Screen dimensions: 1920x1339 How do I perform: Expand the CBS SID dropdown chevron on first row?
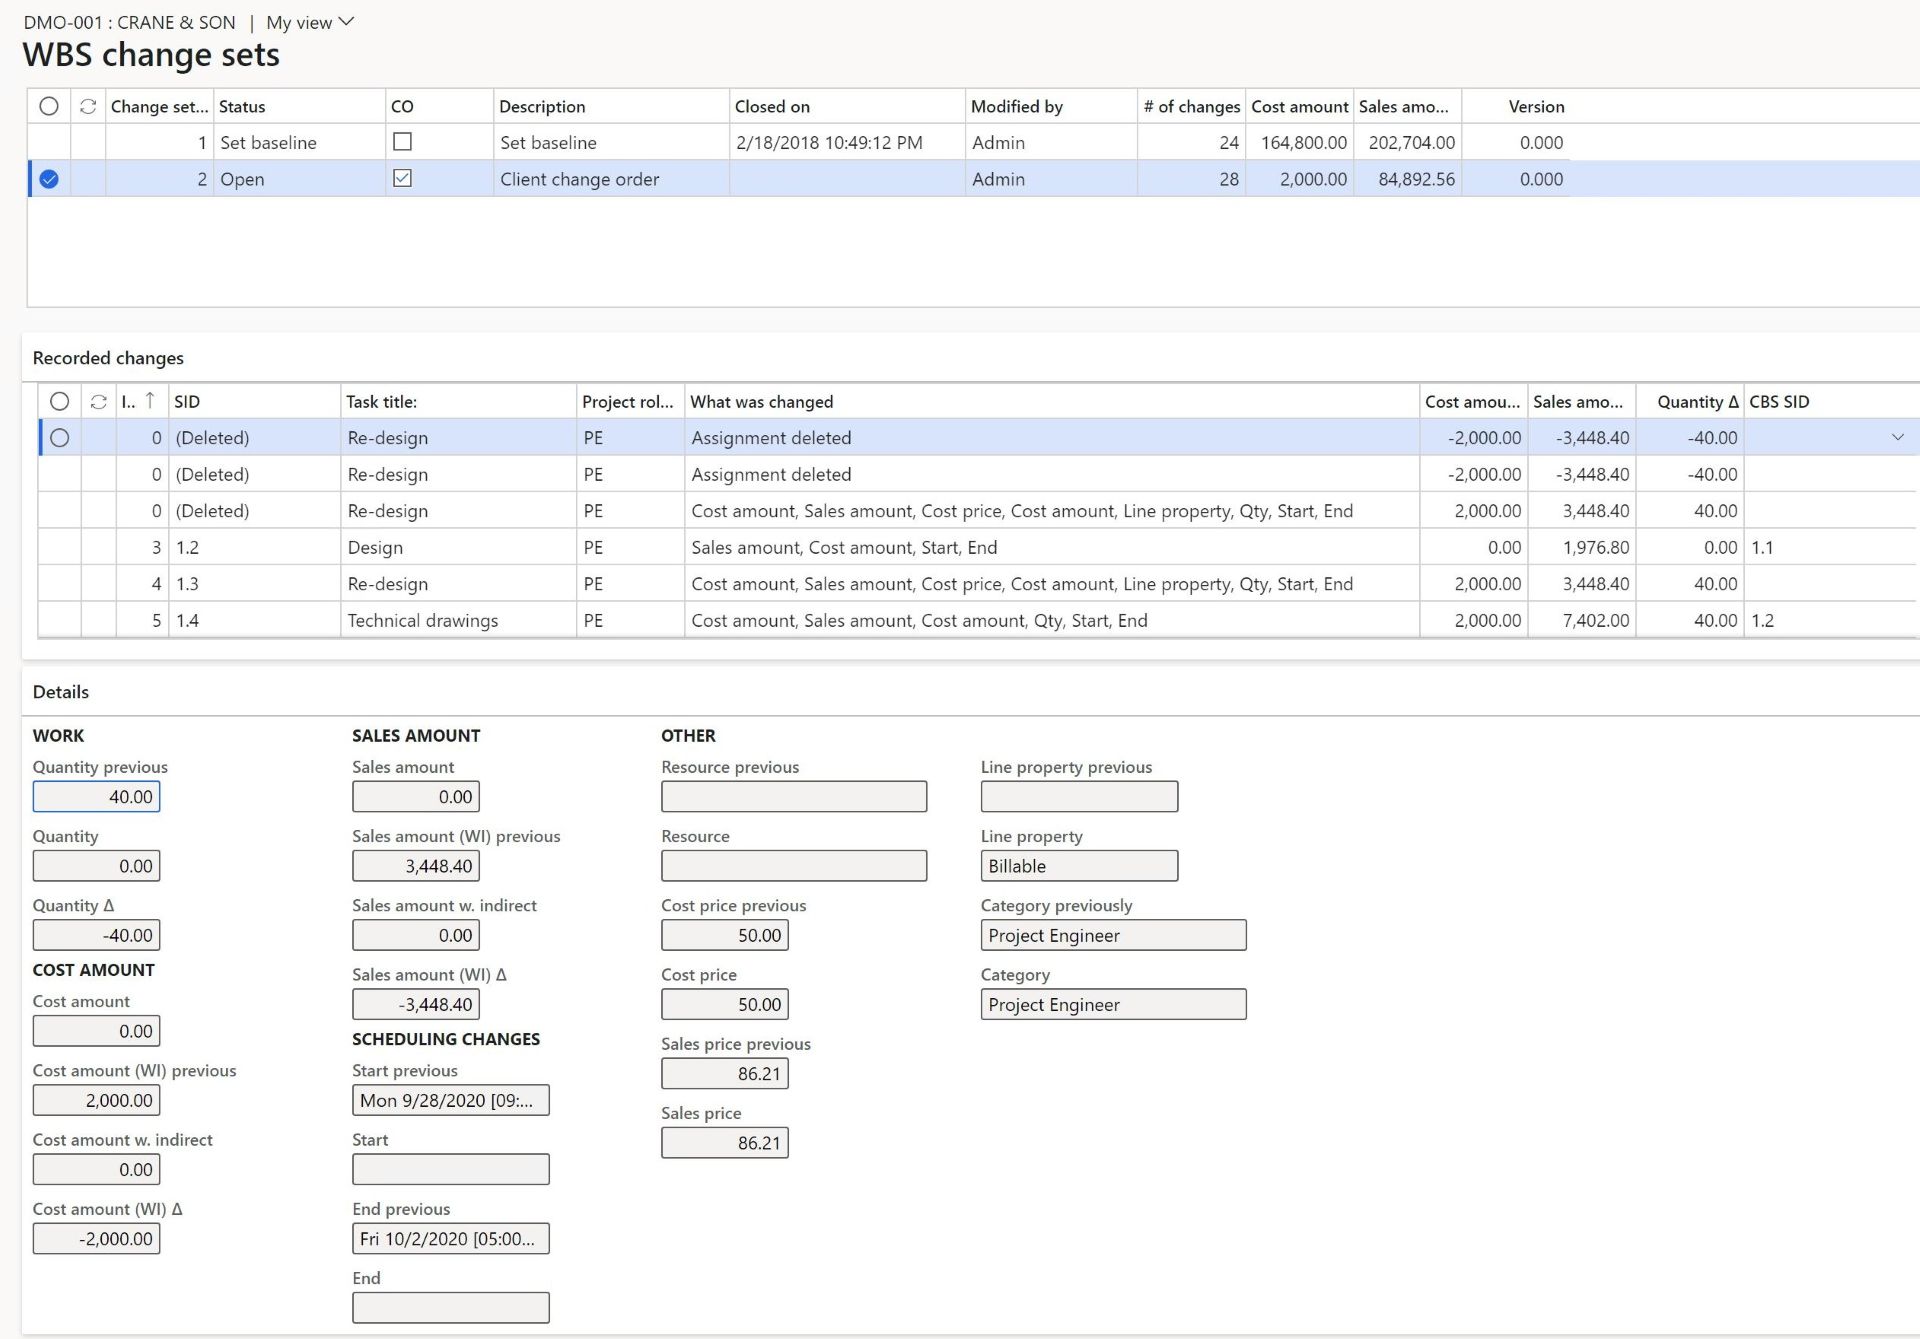pyautogui.click(x=1897, y=437)
